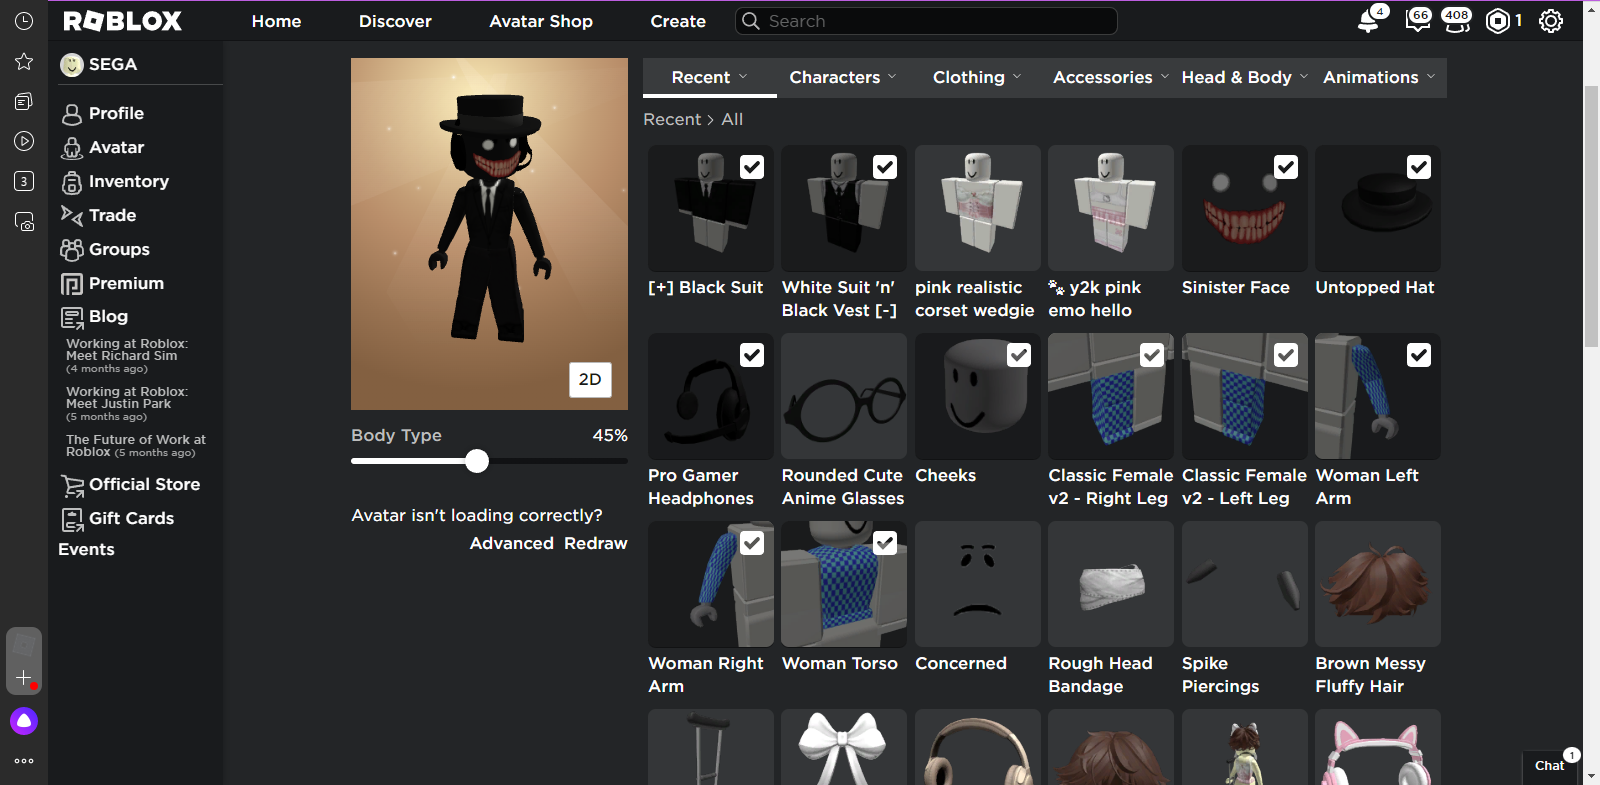Click in the Search input field
The width and height of the screenshot is (1600, 785).
[926, 21]
